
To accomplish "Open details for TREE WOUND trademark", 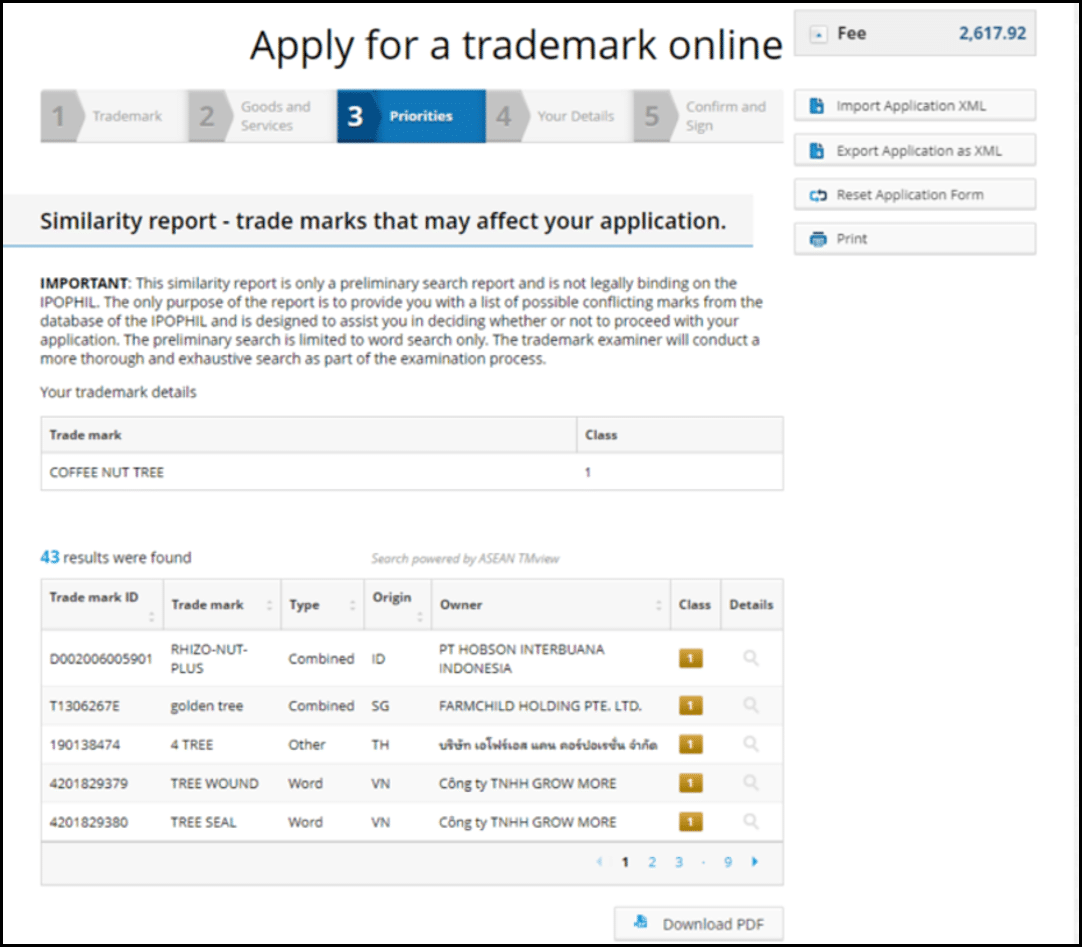I will 750,783.
